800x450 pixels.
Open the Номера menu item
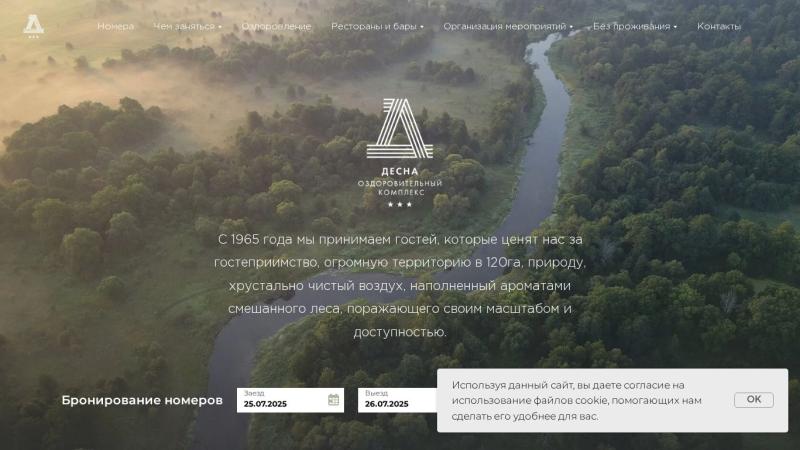[x=116, y=26]
